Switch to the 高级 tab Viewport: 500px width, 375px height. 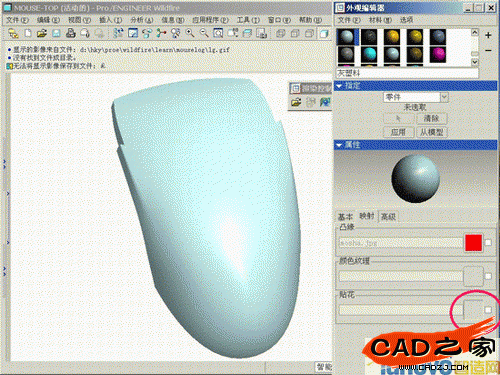[388, 217]
